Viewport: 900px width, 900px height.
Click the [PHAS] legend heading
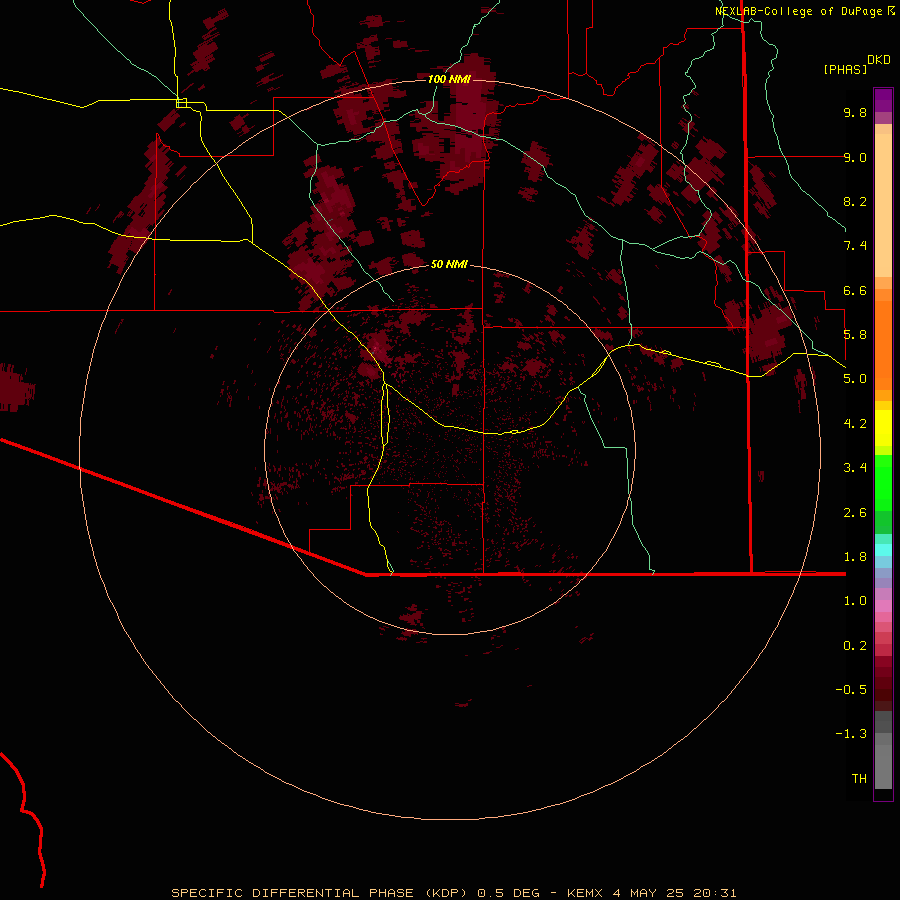pyautogui.click(x=845, y=69)
